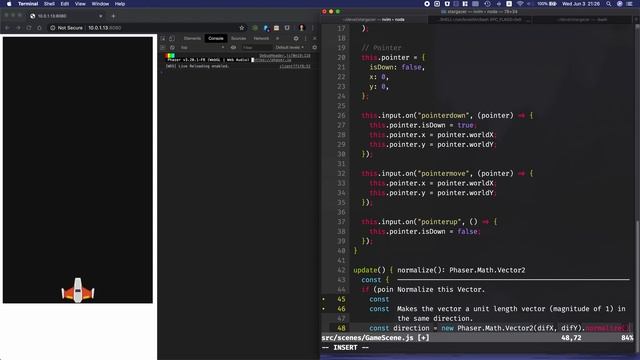Open the browser profile avatar

click(x=302, y=28)
